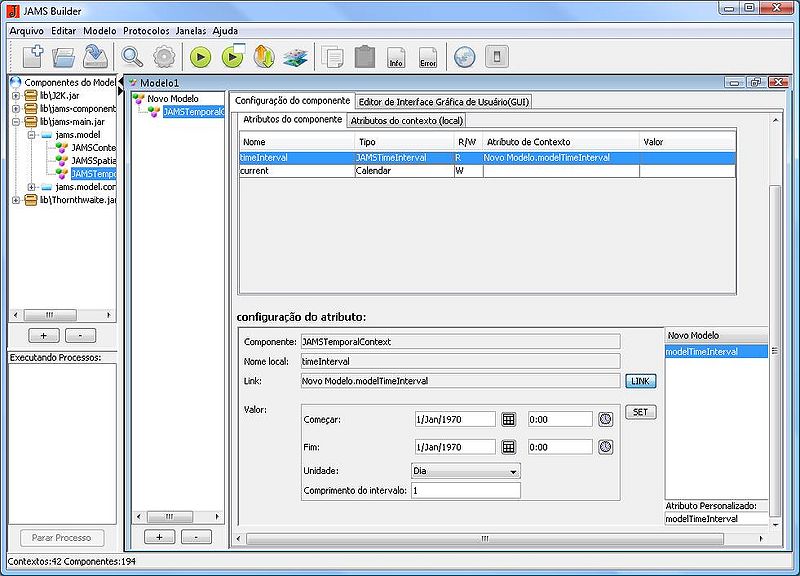This screenshot has height=576, width=800.
Task: Open the Info log via the Info icon
Action: click(394, 56)
